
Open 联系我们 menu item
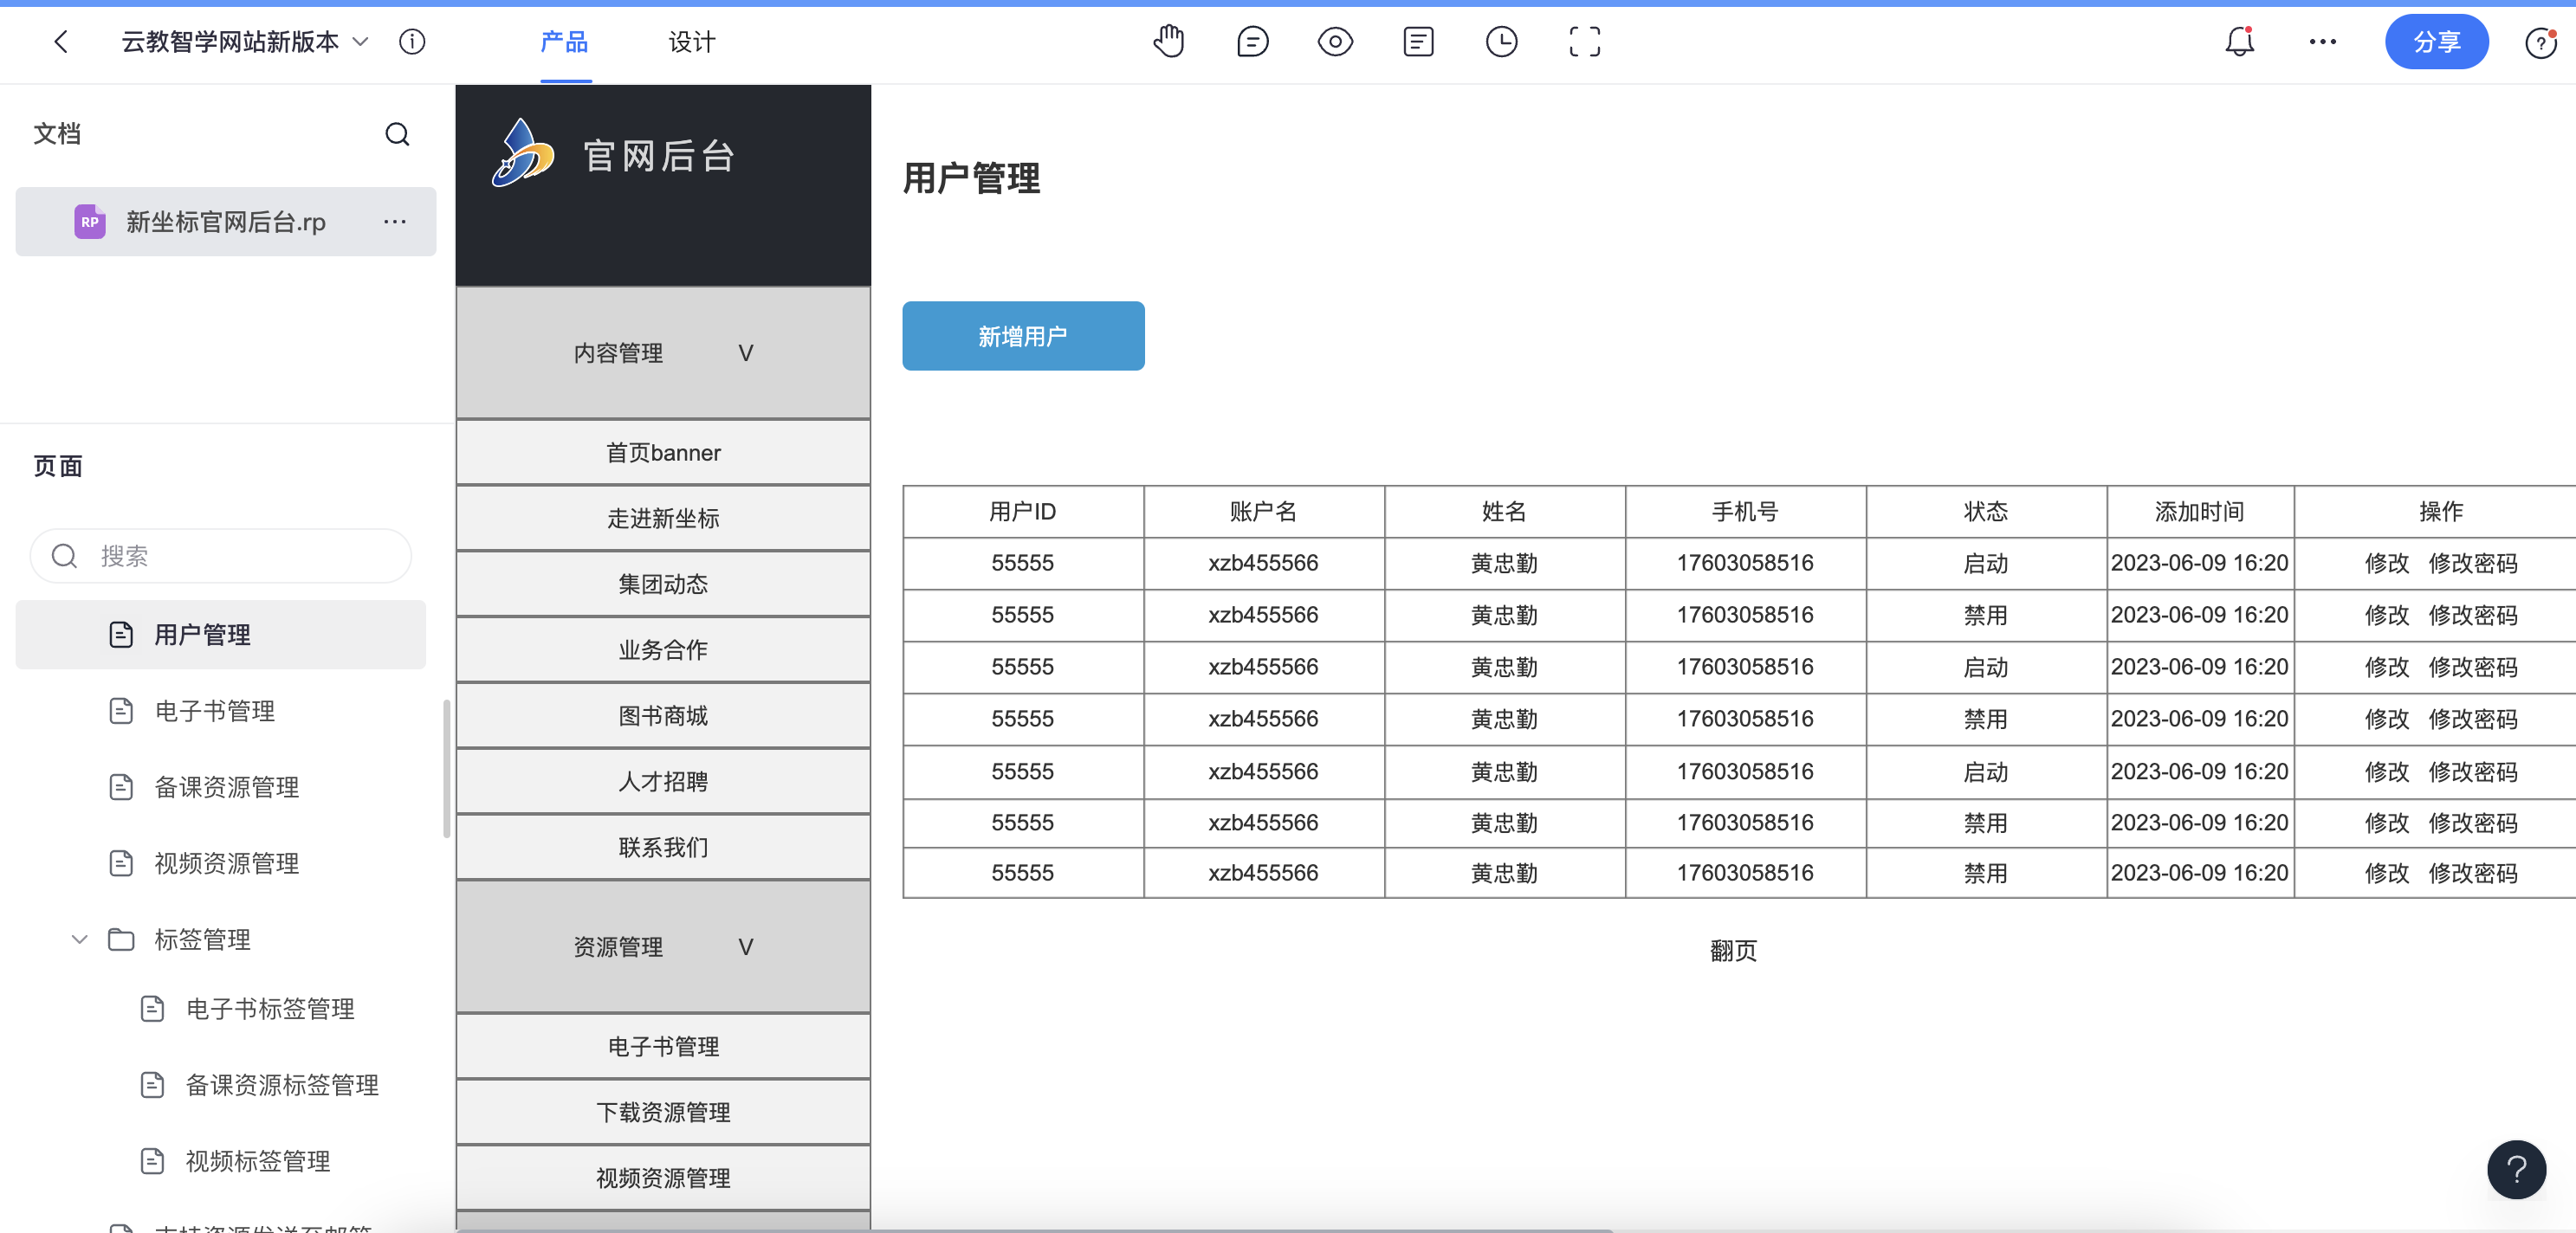[x=663, y=847]
